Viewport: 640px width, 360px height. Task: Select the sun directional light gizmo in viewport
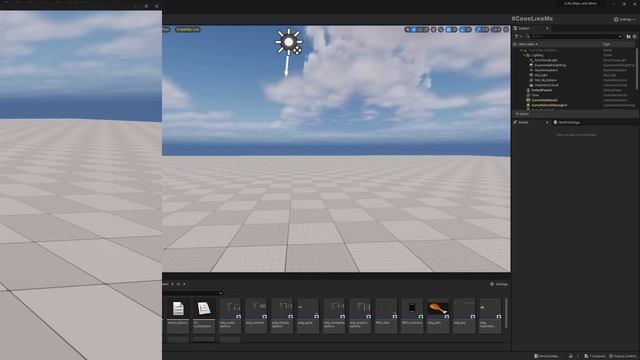[x=289, y=42]
